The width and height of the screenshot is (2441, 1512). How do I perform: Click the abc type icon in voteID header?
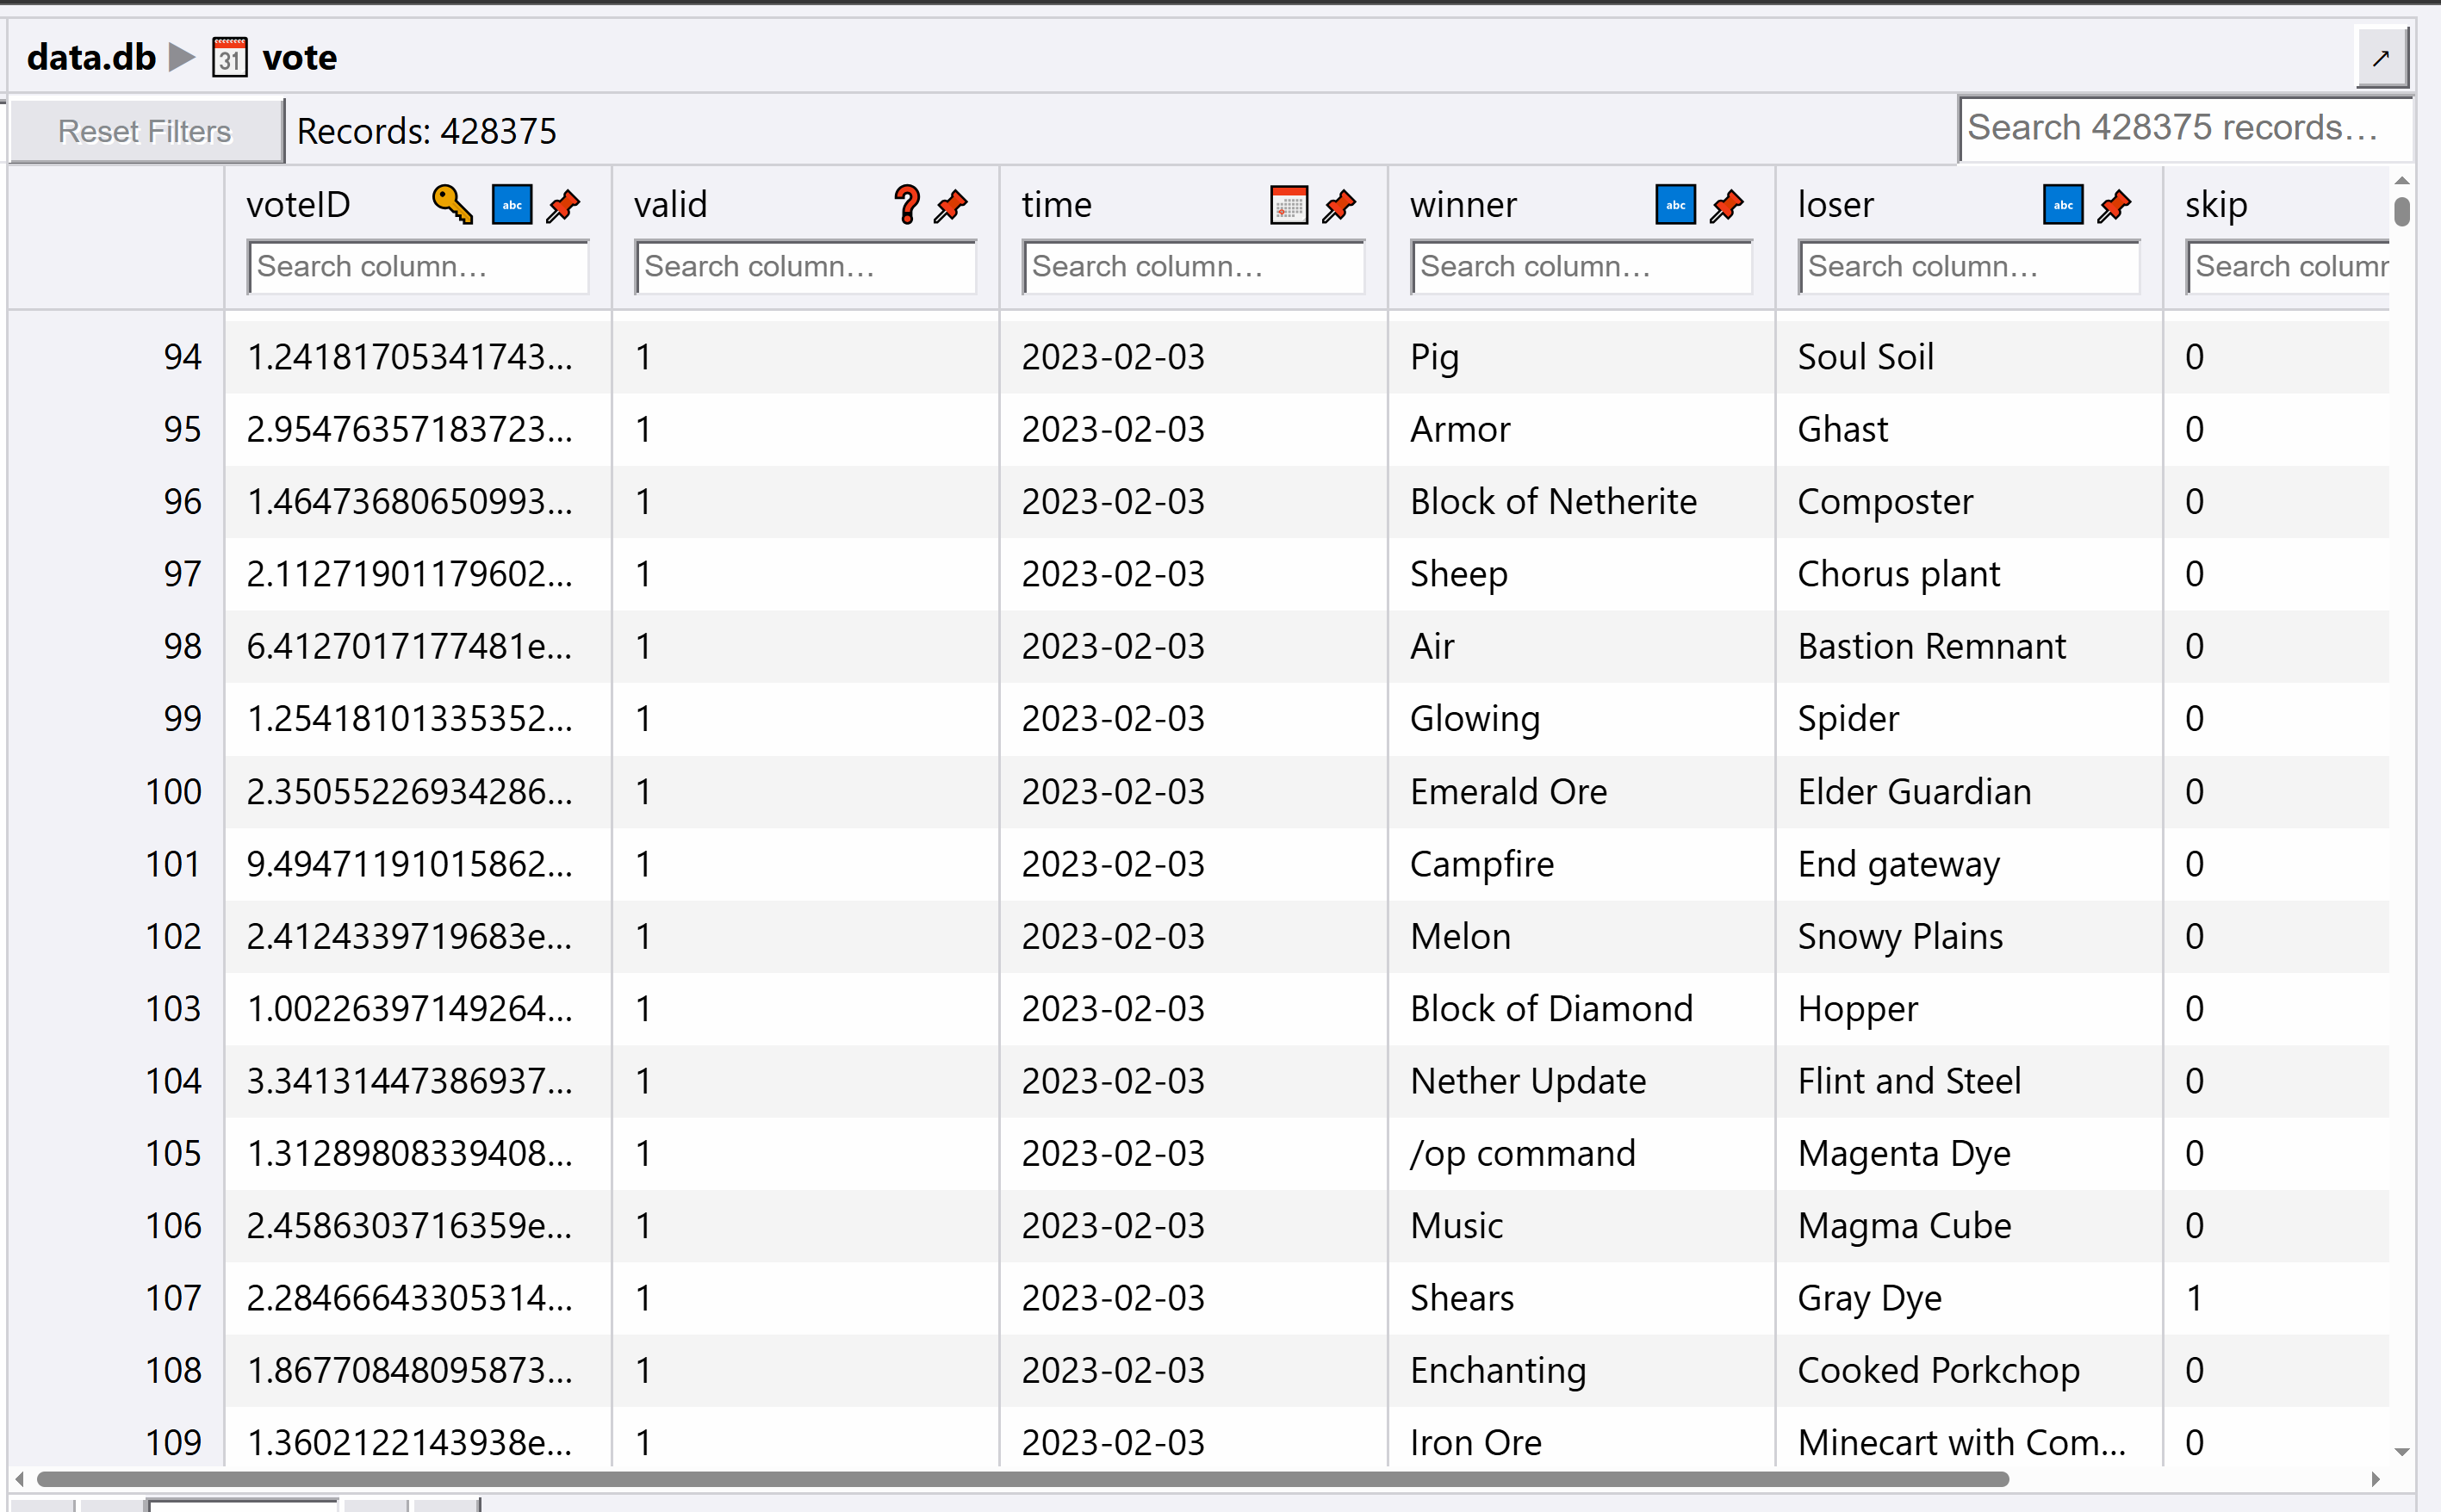point(512,205)
